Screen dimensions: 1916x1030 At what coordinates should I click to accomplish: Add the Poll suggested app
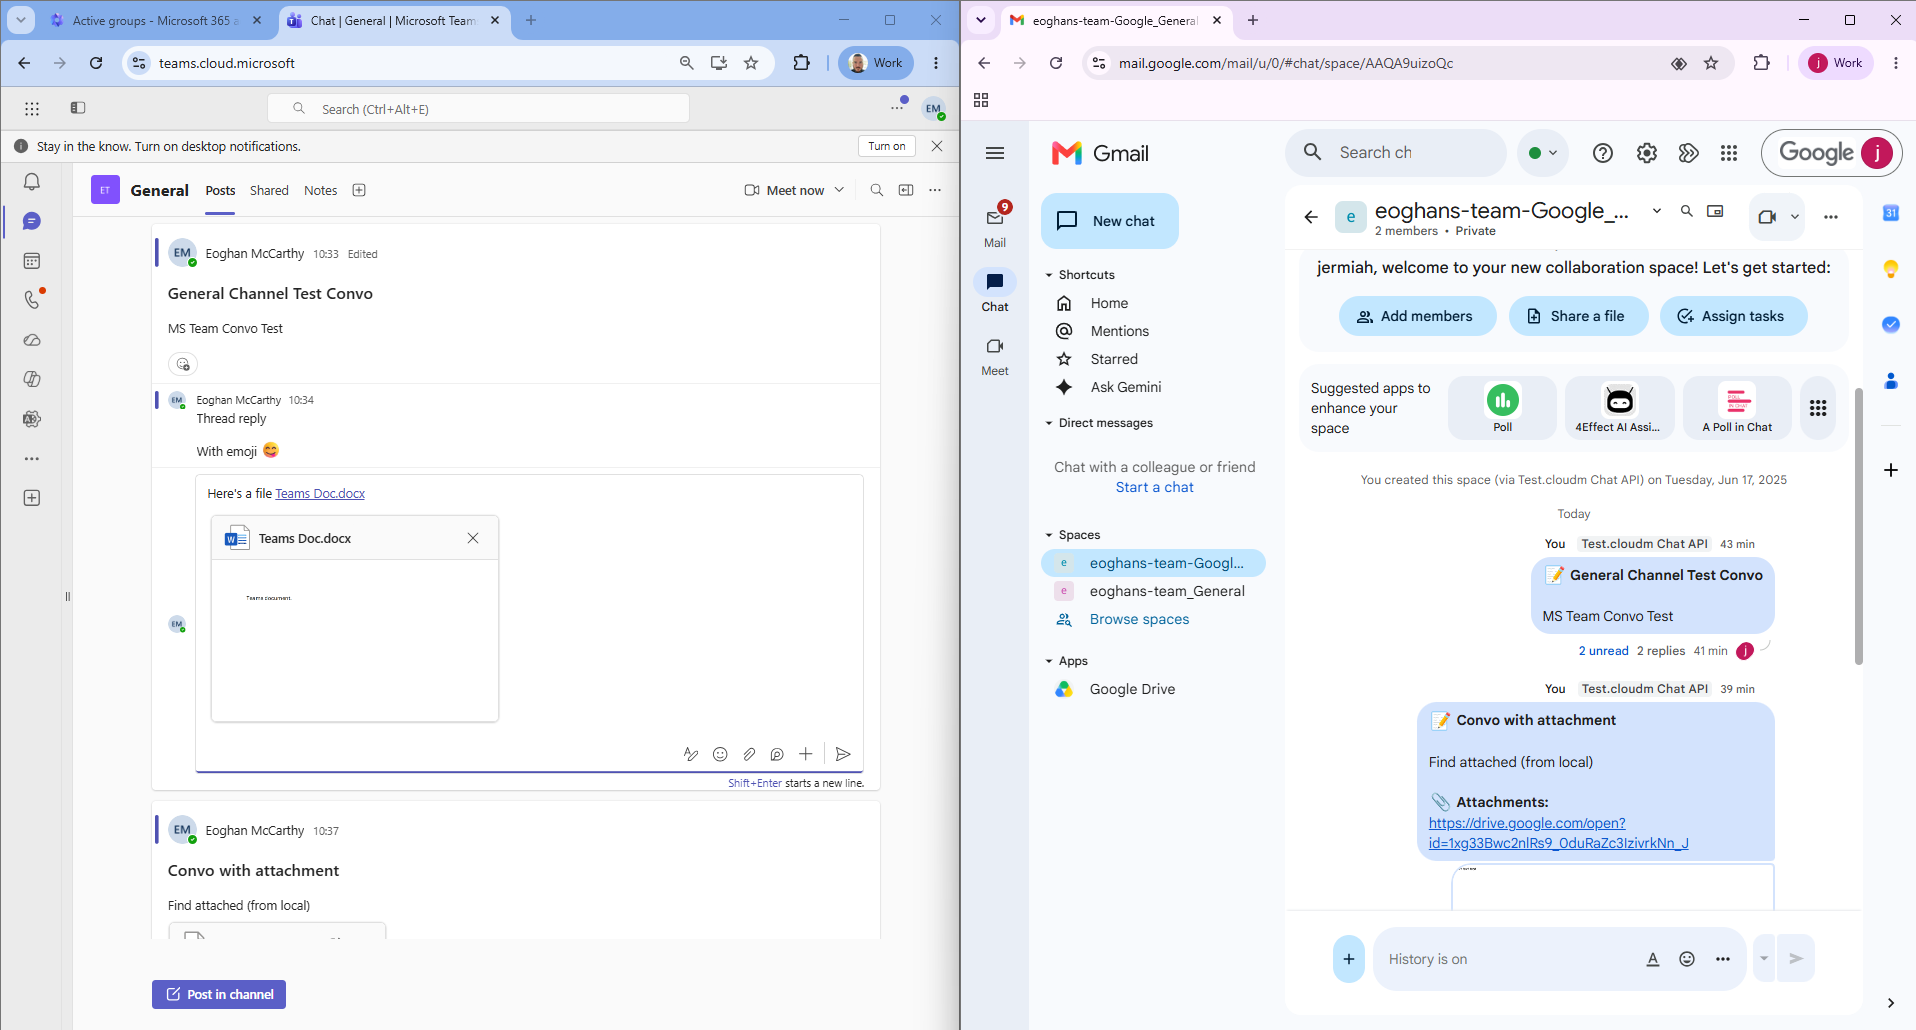1502,408
